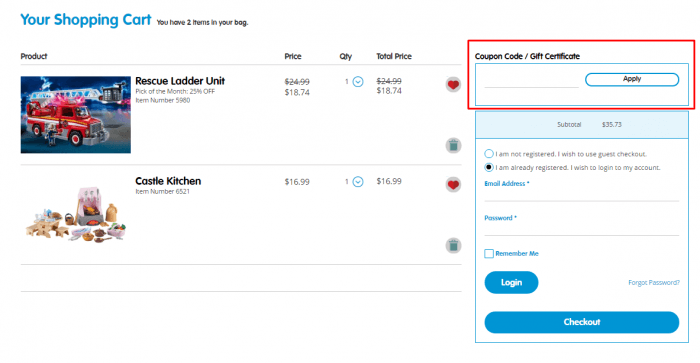700x363 pixels.
Task: Click Castle Kitchen heart wishlist icon
Action: [453, 184]
